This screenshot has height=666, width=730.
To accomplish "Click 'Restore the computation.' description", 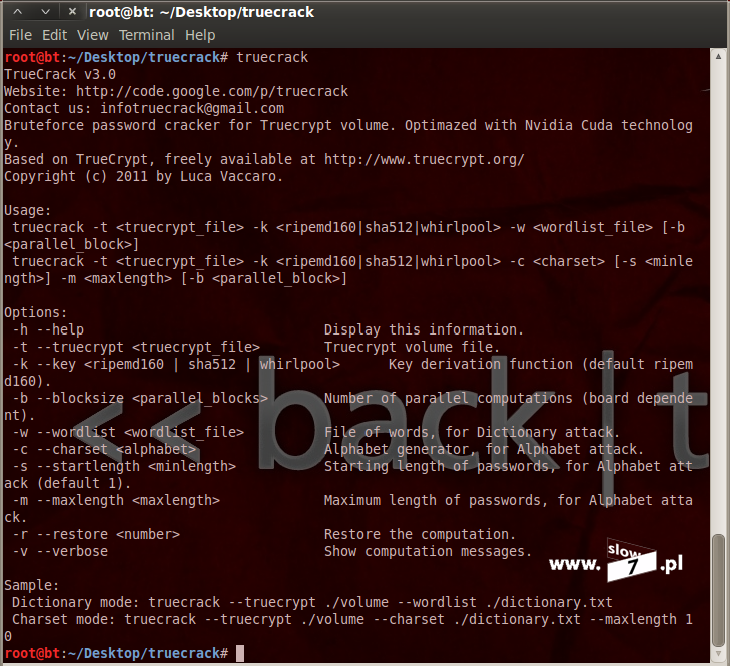I will pos(420,534).
